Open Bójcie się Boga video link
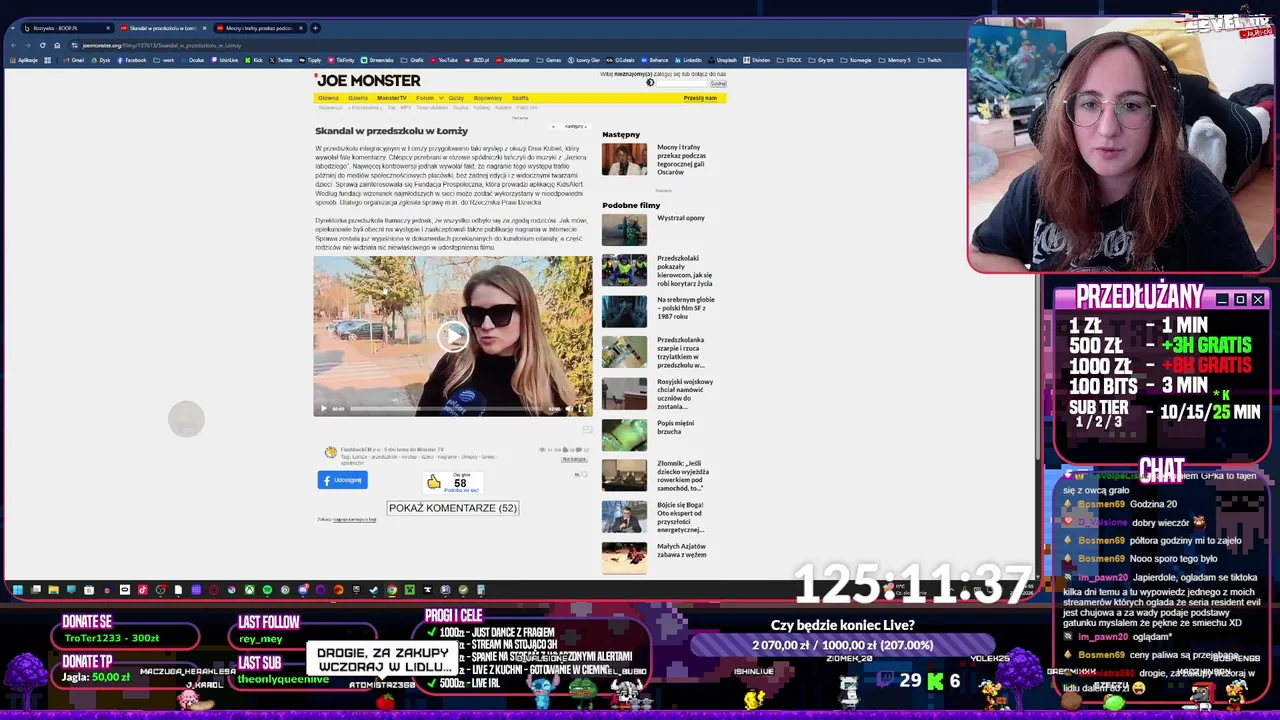This screenshot has height=720, width=1280. click(681, 517)
